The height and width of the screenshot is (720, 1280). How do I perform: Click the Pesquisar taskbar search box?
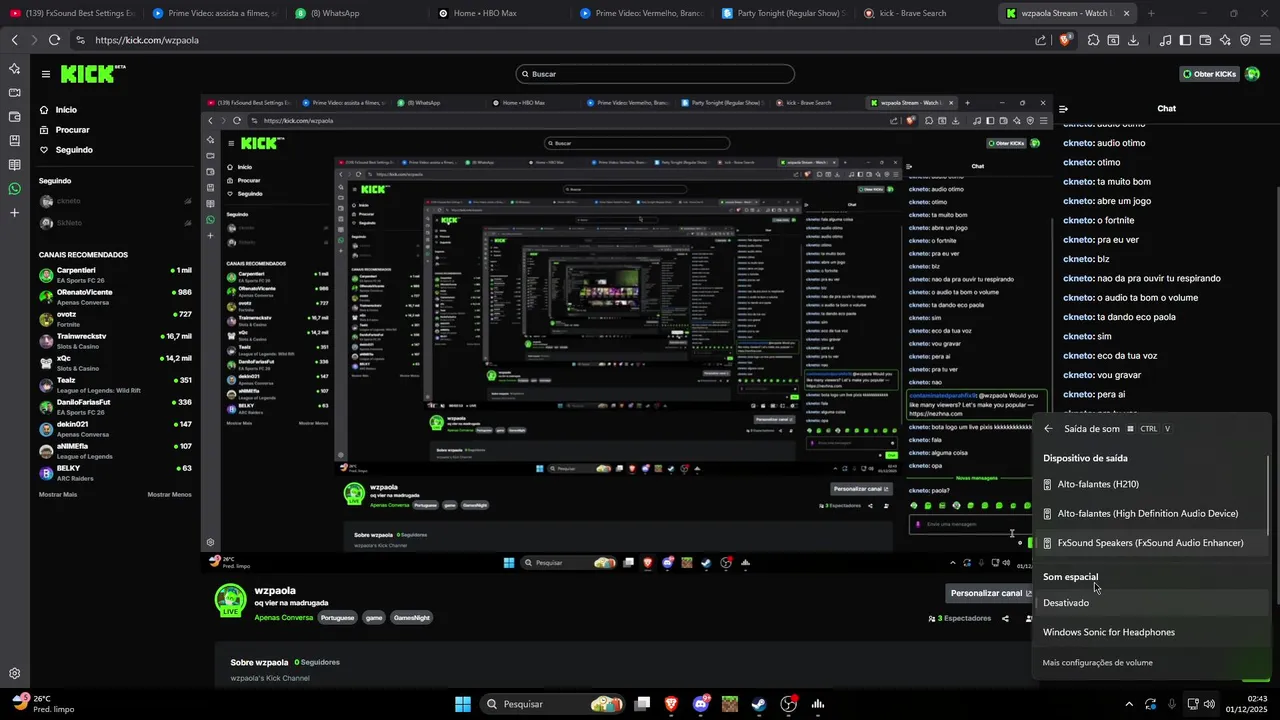click(552, 704)
